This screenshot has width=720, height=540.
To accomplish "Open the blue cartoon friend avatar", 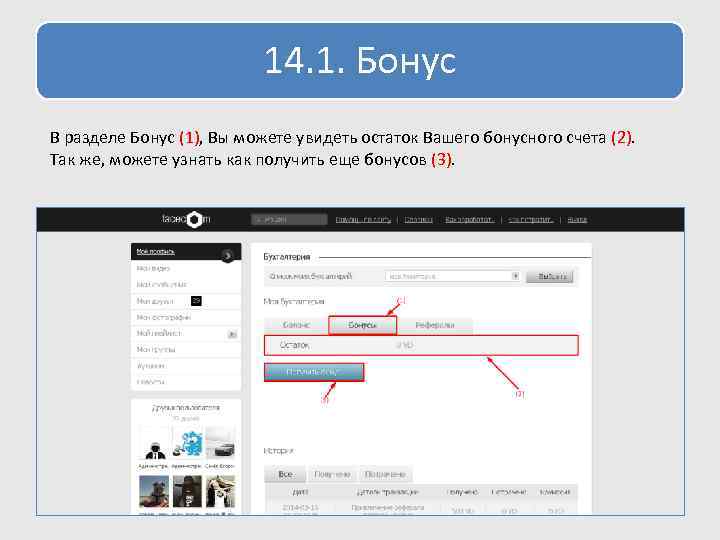I will [x=187, y=444].
